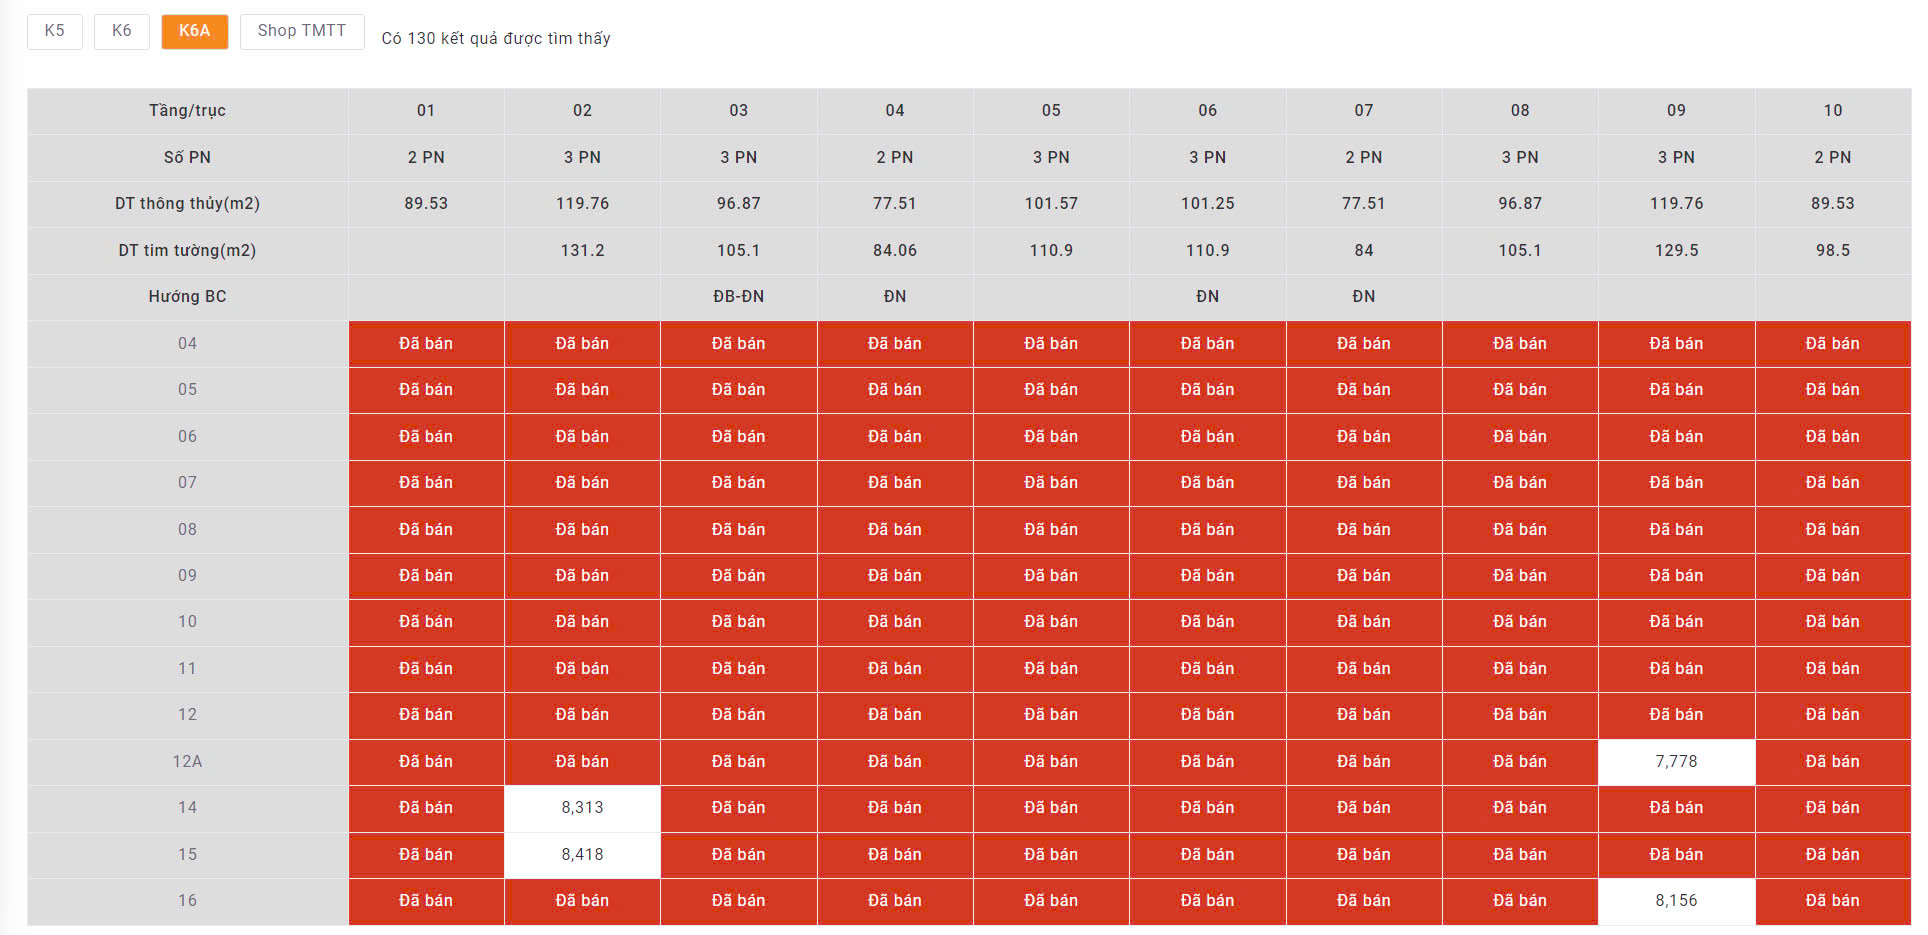Click the sold cell at floor 16, axis 10
This screenshot has height=935, width=1928.
tap(1832, 900)
